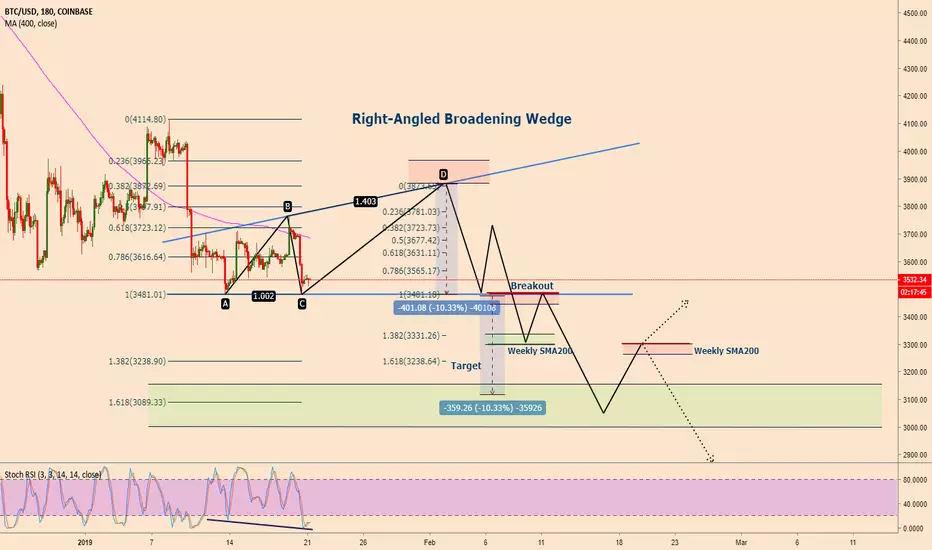The width and height of the screenshot is (932, 550).
Task: Click Fibonacci level 1.382(3238.90)
Action: click(137, 361)
